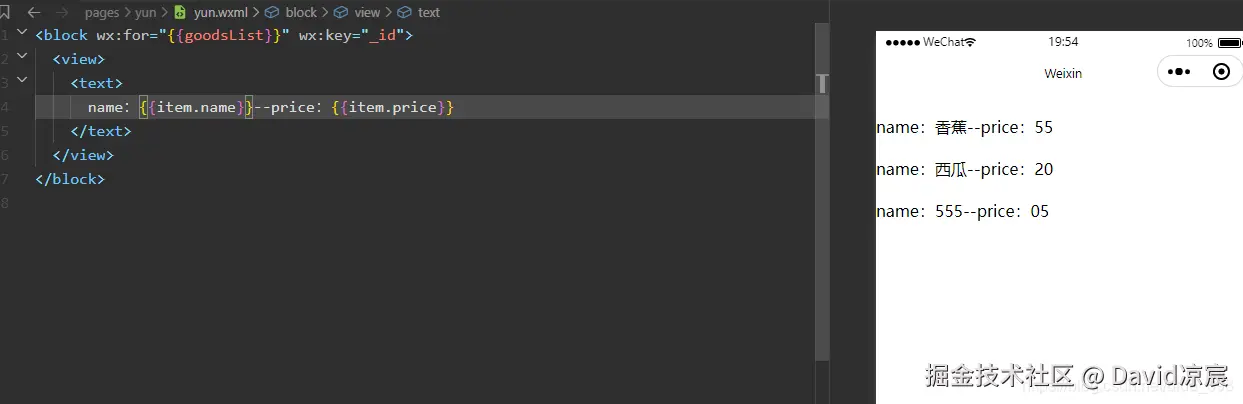This screenshot has height=404, width=1243.
Task: Go forward with the right arrow
Action: [64, 12]
